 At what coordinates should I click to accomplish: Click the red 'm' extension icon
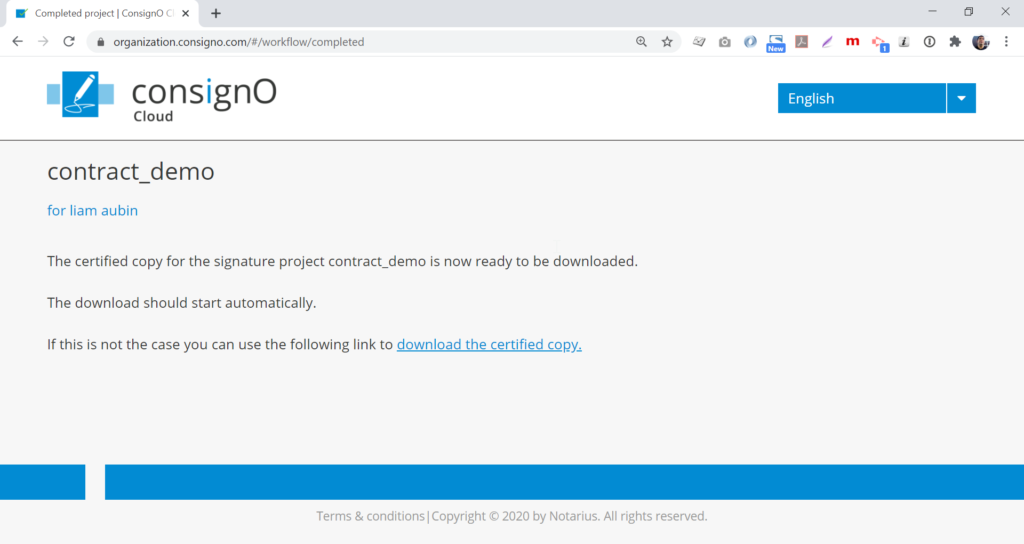point(852,42)
